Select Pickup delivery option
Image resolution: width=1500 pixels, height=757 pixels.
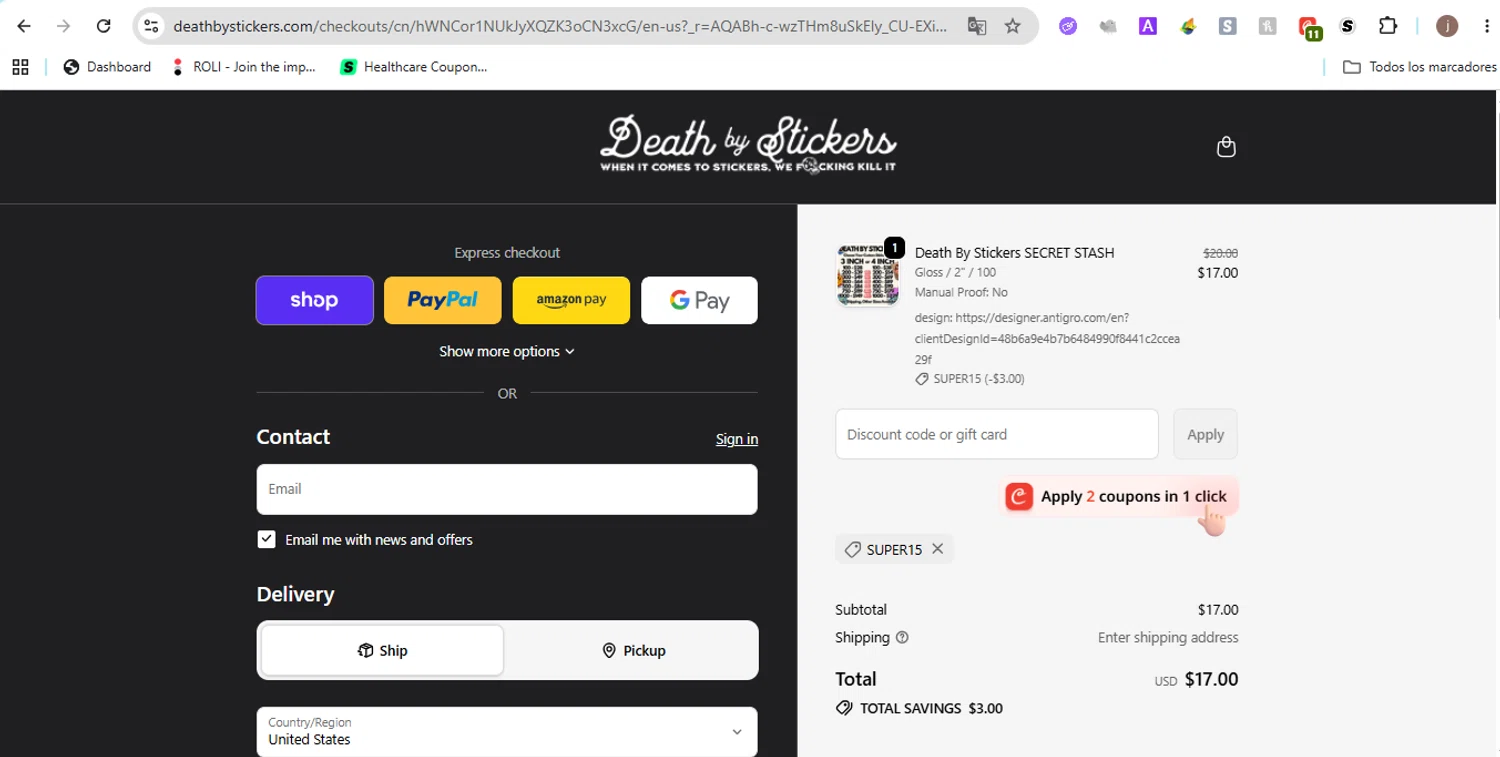click(x=633, y=650)
